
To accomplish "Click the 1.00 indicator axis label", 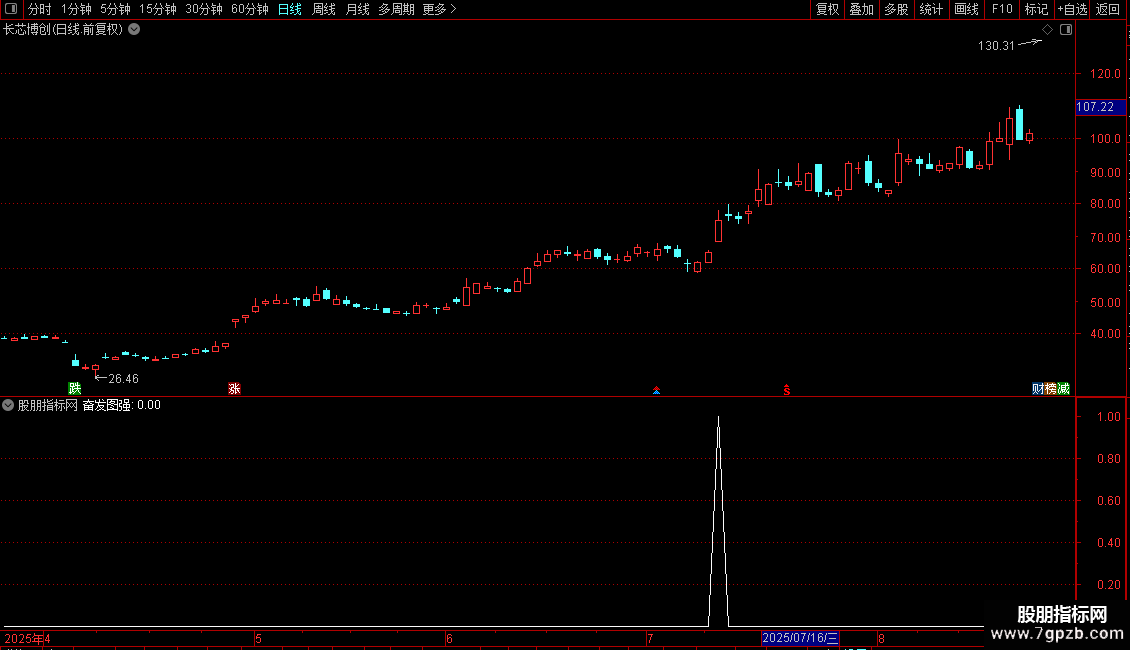I will pos(1108,417).
